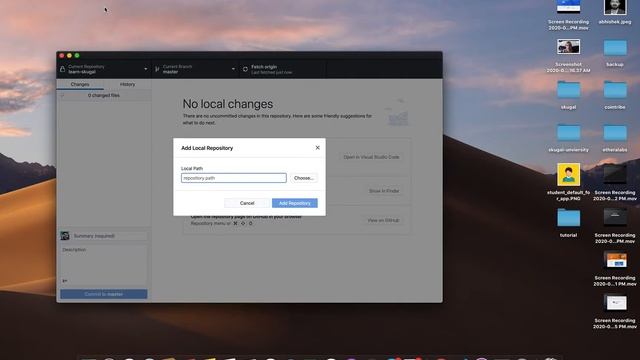Click the Add Repository button

click(x=295, y=203)
